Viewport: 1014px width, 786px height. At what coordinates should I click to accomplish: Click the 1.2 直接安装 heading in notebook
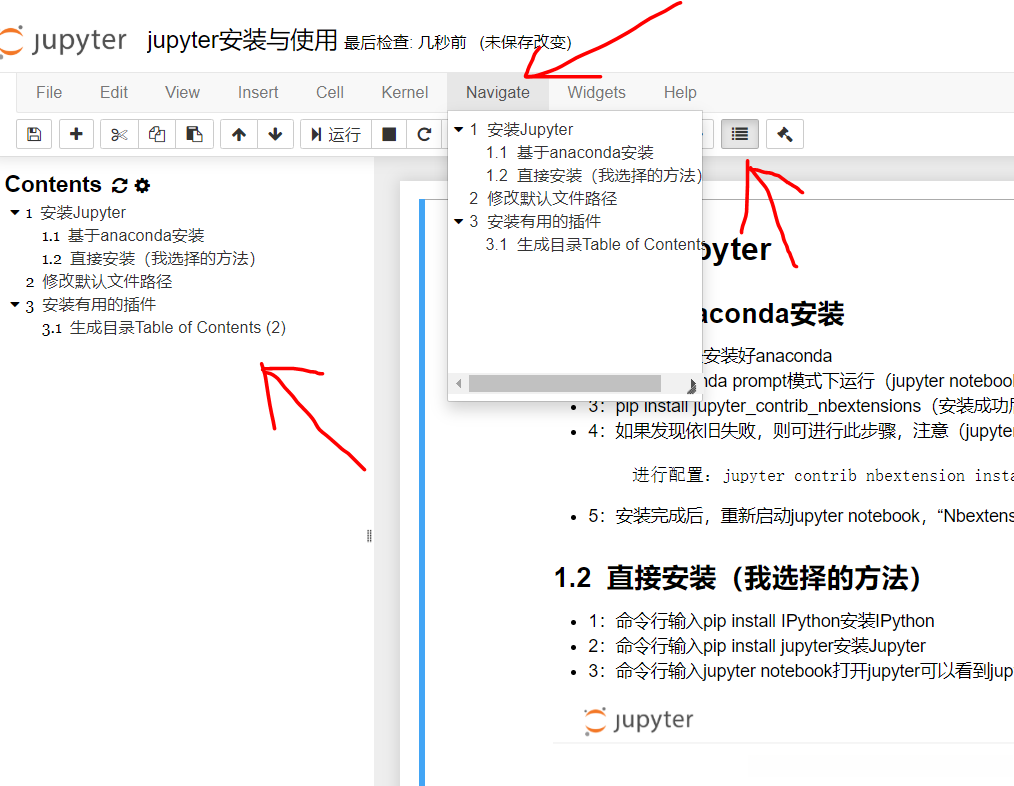[x=738, y=578]
